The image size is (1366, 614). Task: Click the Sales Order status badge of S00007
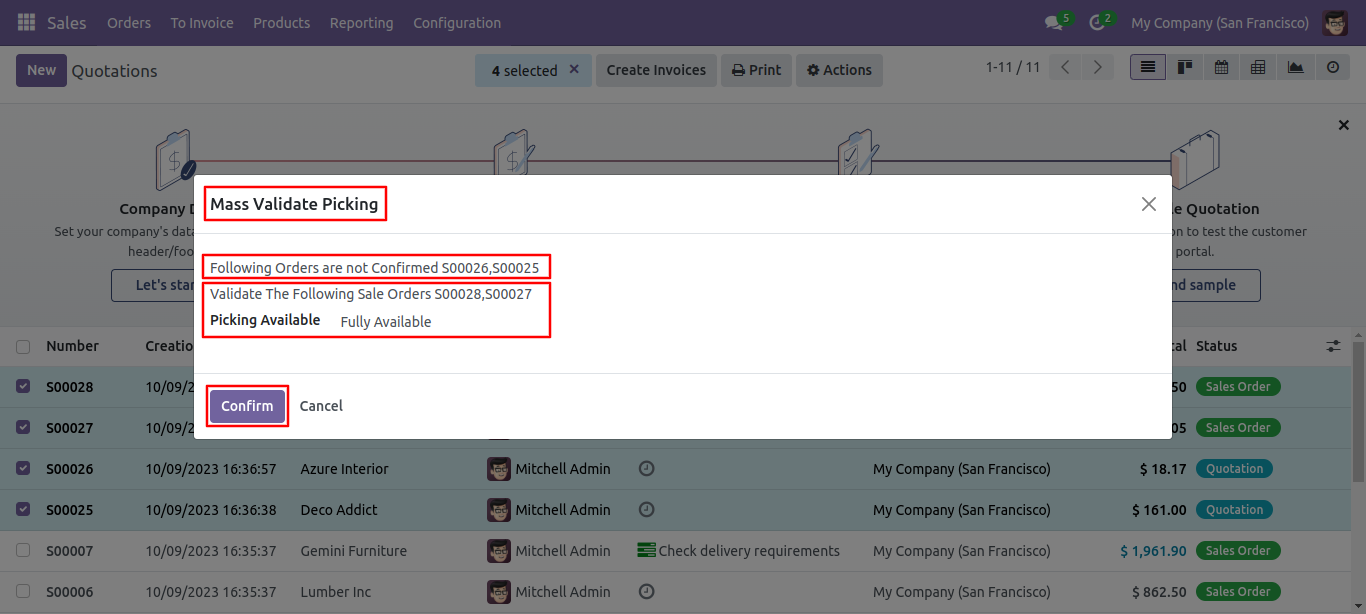tap(1238, 550)
